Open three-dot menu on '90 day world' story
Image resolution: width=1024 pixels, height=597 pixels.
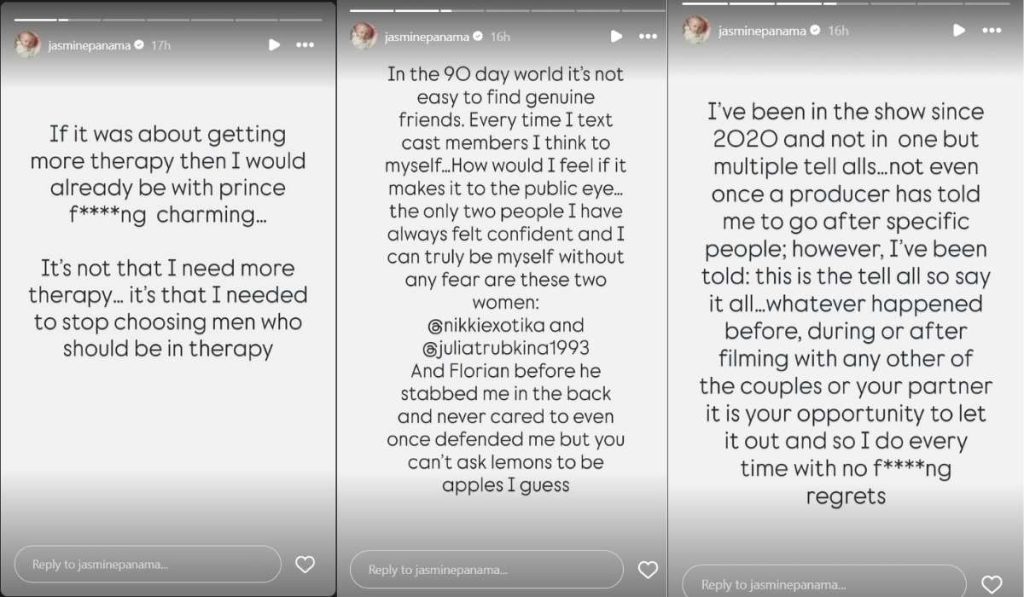point(648,36)
